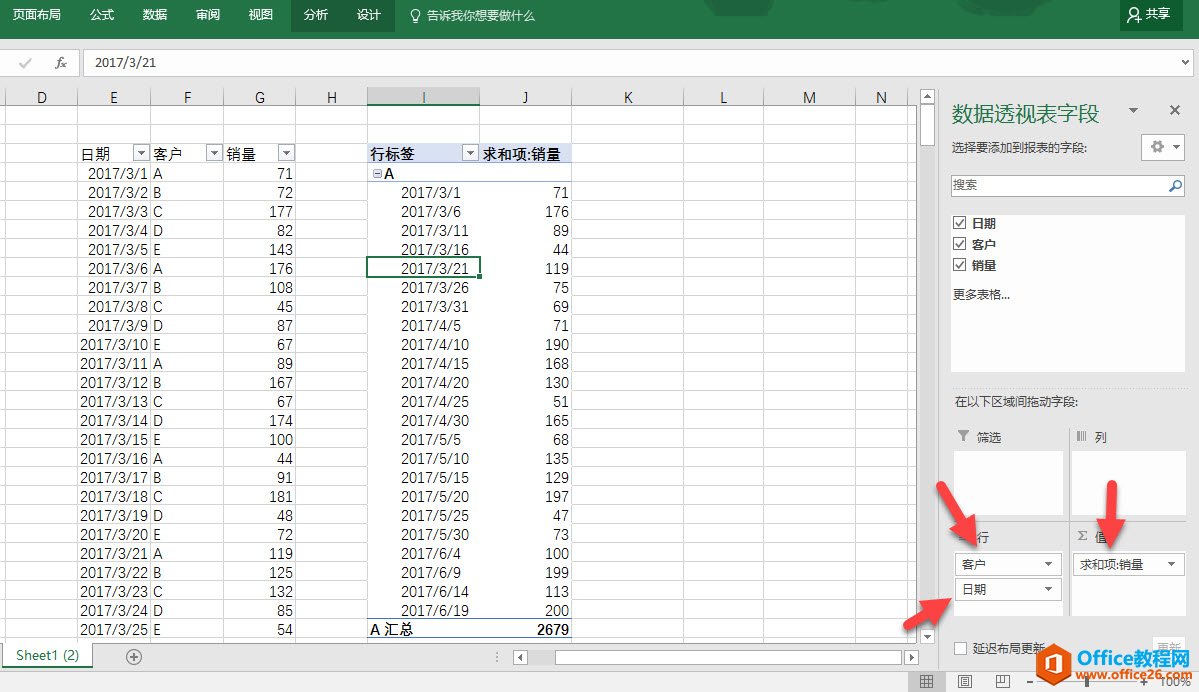Open the field pane options dropdown arrow
This screenshot has height=692, width=1199.
point(1133,111)
